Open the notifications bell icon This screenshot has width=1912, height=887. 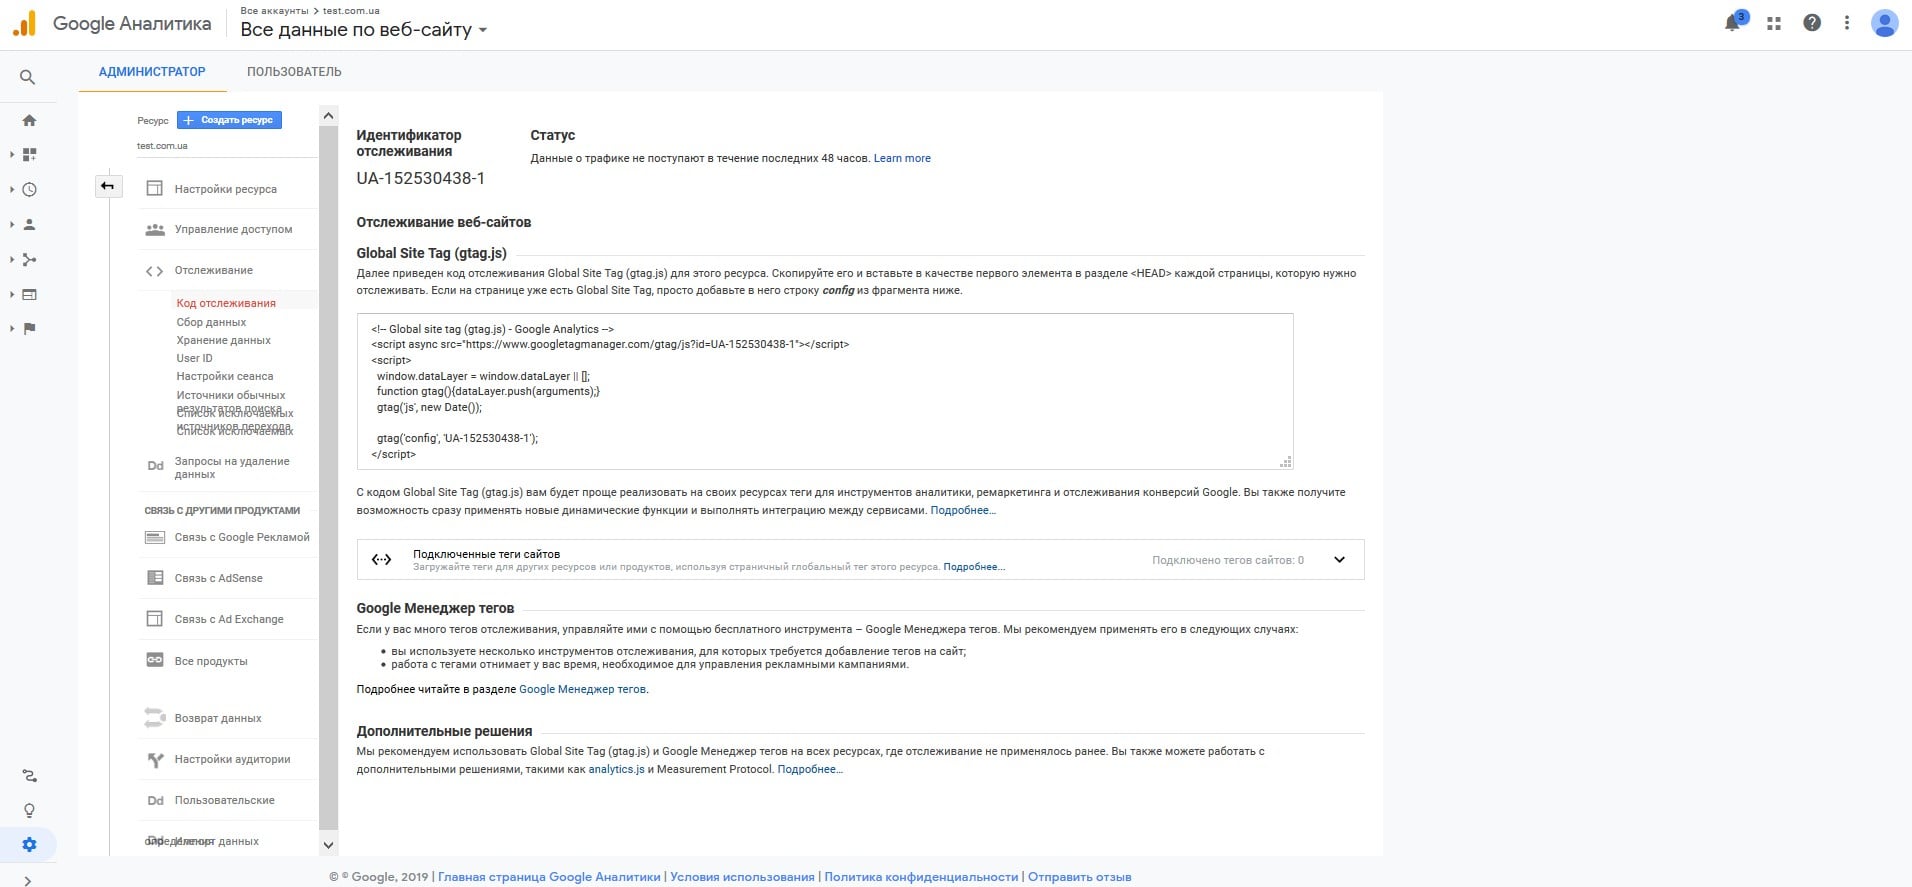point(1733,23)
